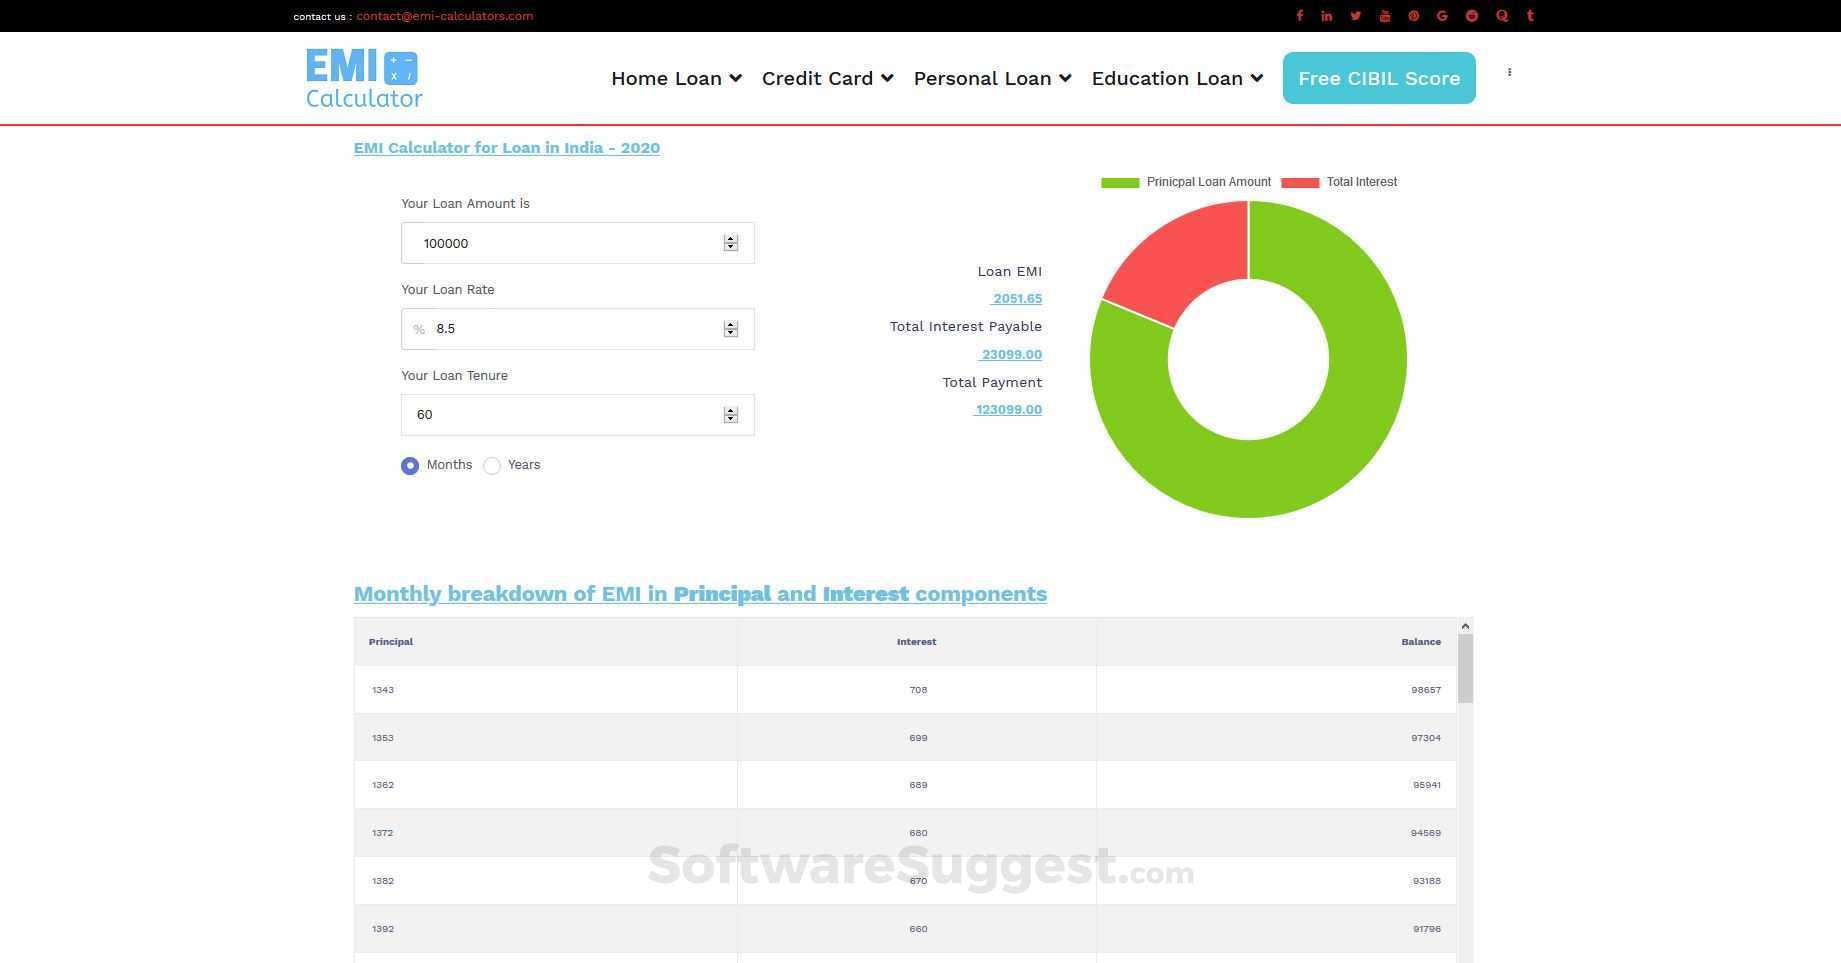
Task: Click the Twitter bird icon
Action: click(1355, 15)
